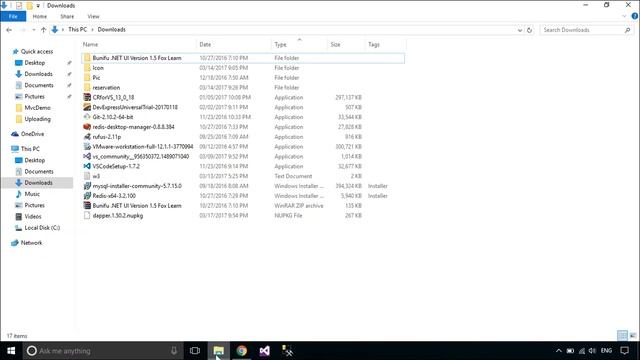Open the Home ribbon tab

tap(40, 16)
